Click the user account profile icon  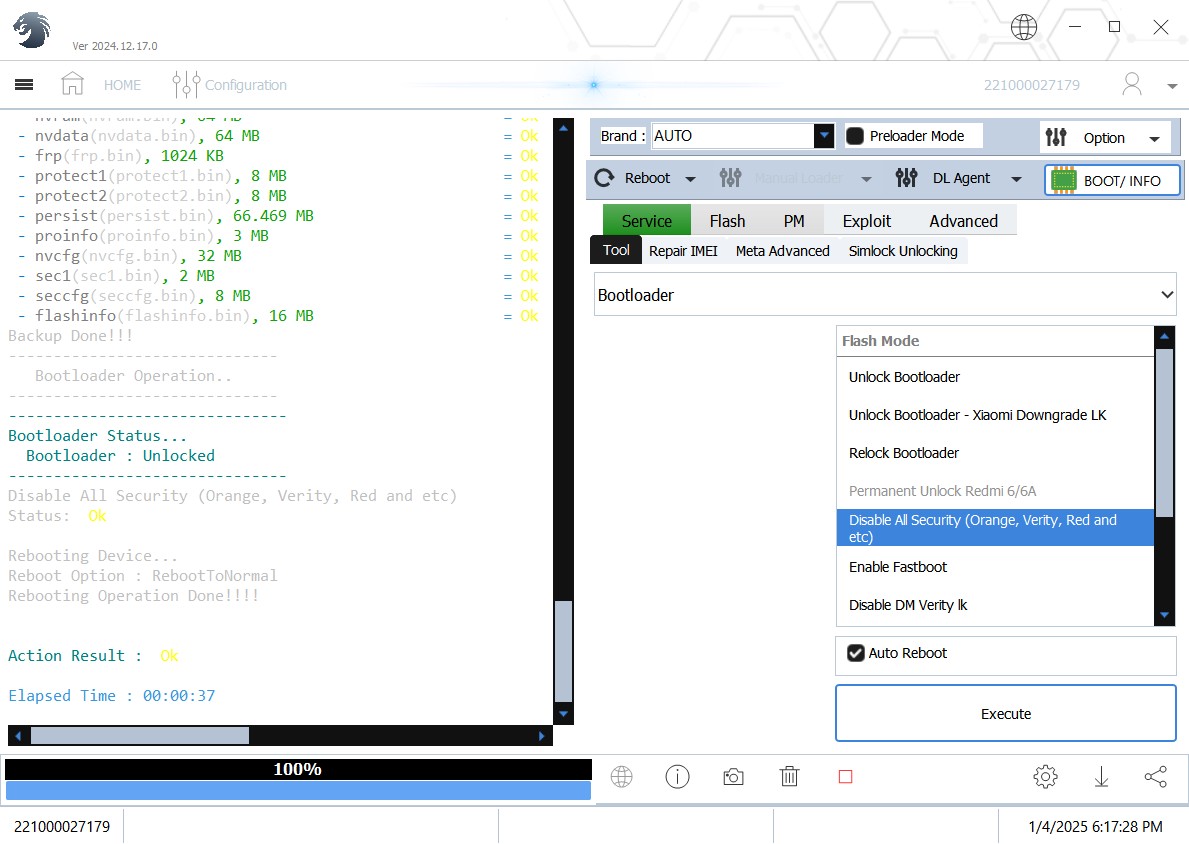[x=1132, y=84]
